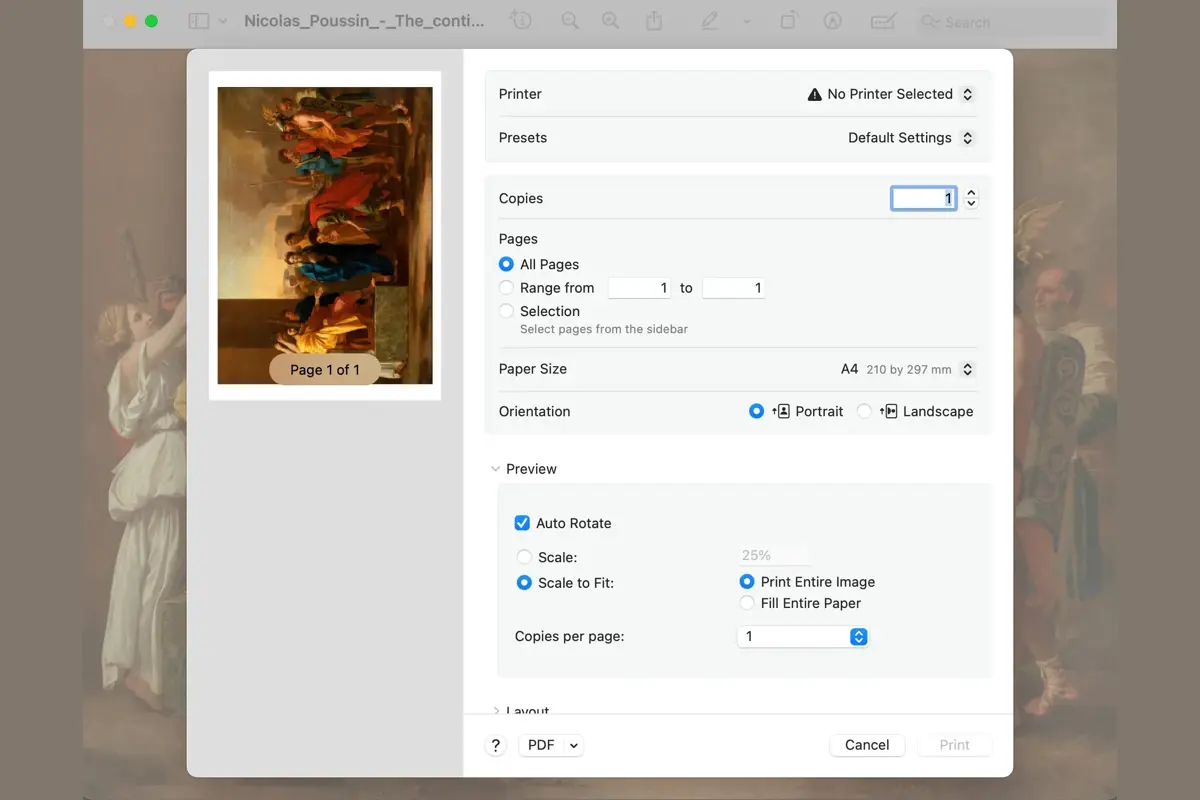Screen dimensions: 1200x800
Task: Open the highlight color options chevron
Action: 746,21
